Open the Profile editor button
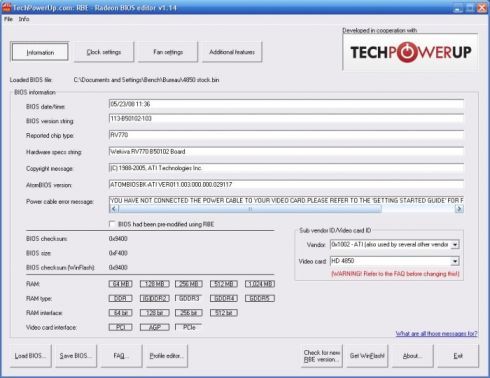Image resolution: width=490 pixels, height=378 pixels. [167, 356]
